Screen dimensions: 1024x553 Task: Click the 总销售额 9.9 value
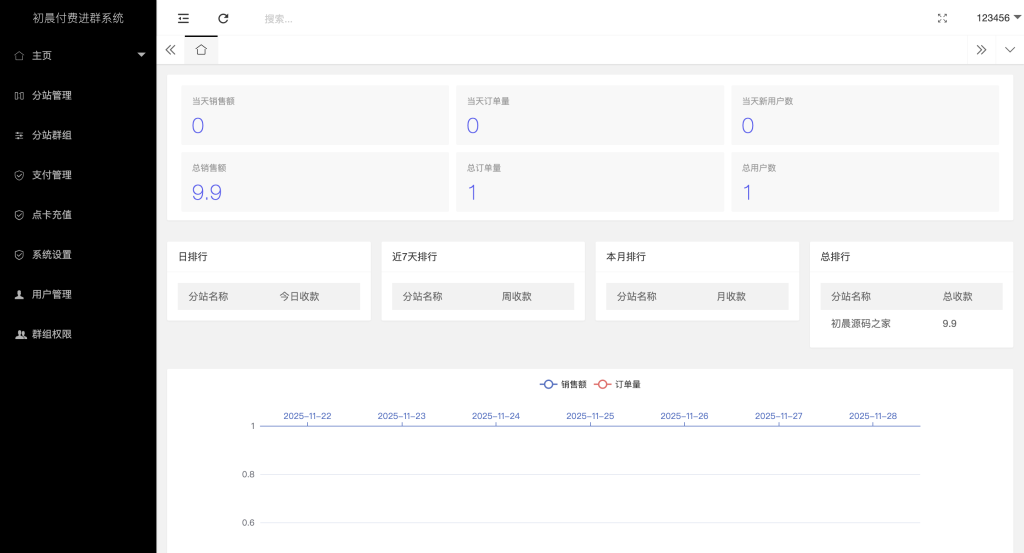[207, 193]
